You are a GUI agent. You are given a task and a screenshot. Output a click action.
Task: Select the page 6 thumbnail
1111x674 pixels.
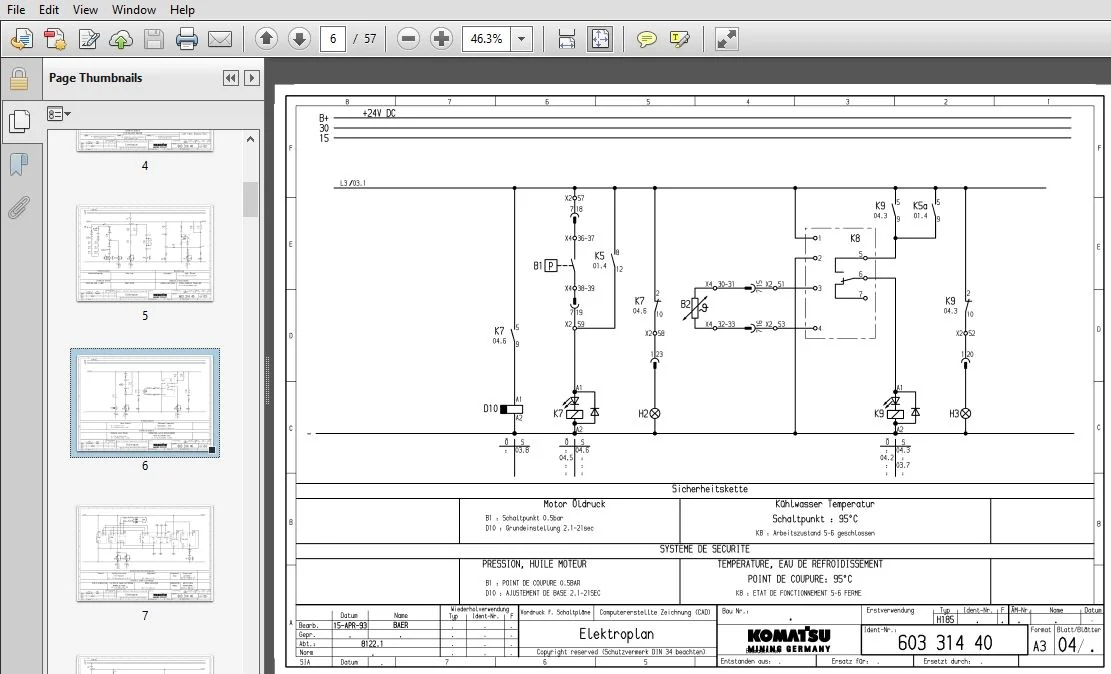click(145, 403)
